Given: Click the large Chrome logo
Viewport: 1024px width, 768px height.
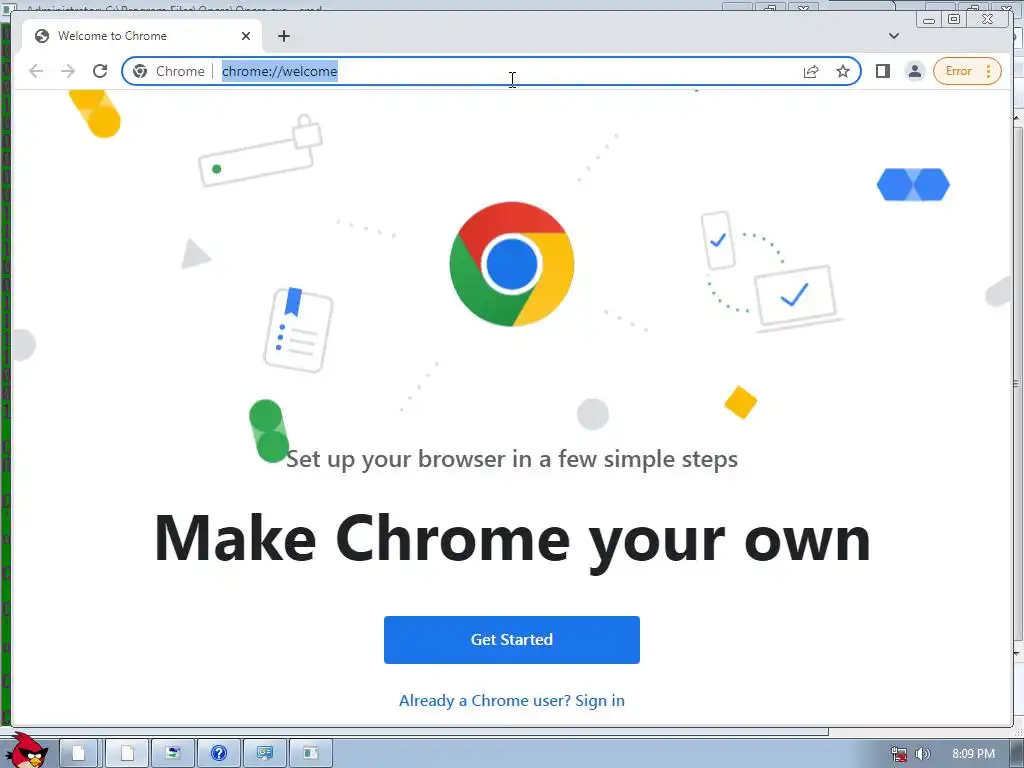Looking at the screenshot, I should (x=512, y=264).
